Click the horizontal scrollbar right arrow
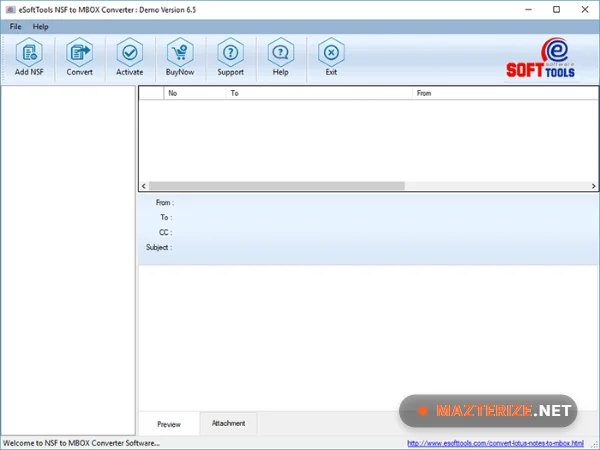 click(x=593, y=186)
